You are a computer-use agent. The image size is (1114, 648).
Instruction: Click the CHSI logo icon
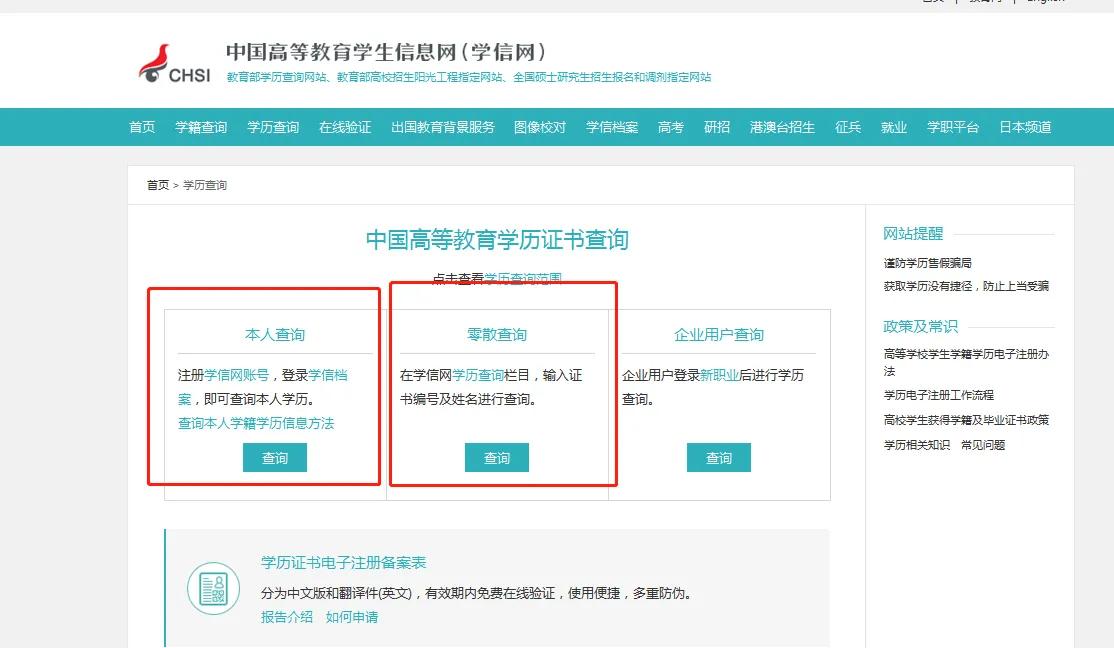pyautogui.click(x=175, y=64)
